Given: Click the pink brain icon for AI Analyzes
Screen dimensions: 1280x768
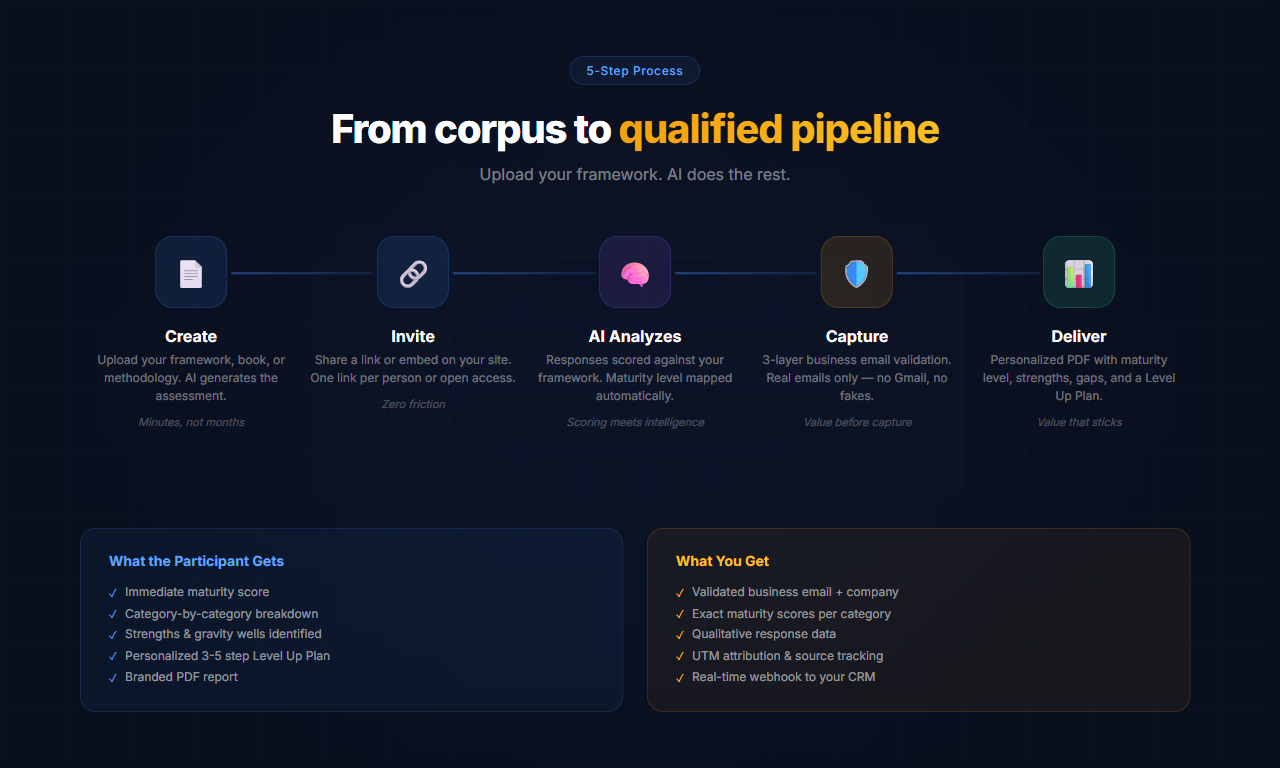Looking at the screenshot, I should [x=635, y=271].
